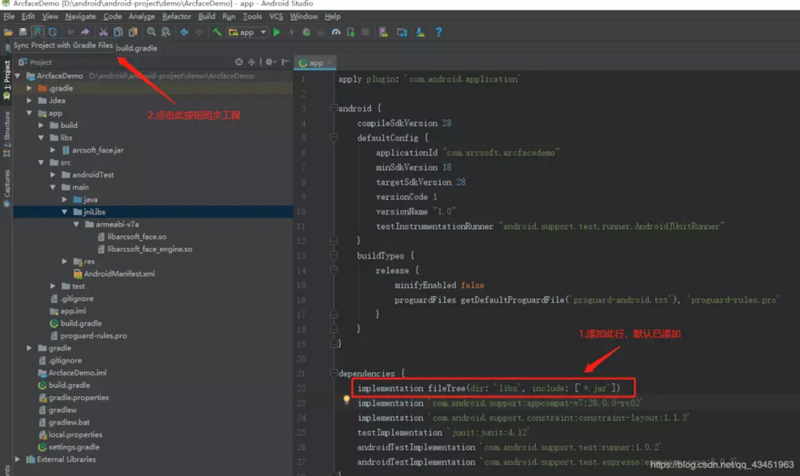Expand the build folder under app
Screen dimensions: 800x476
click(x=41, y=125)
